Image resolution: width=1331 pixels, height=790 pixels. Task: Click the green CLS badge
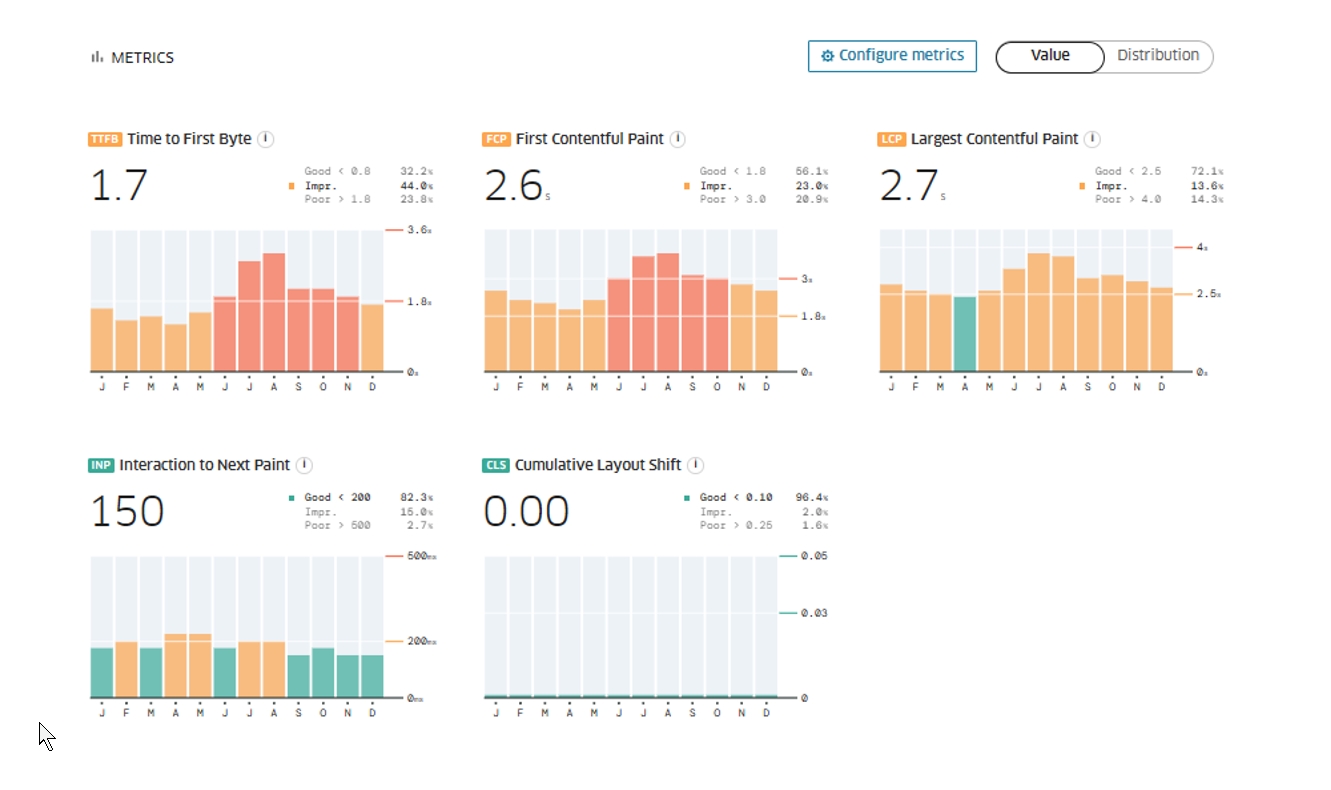pyautogui.click(x=496, y=466)
